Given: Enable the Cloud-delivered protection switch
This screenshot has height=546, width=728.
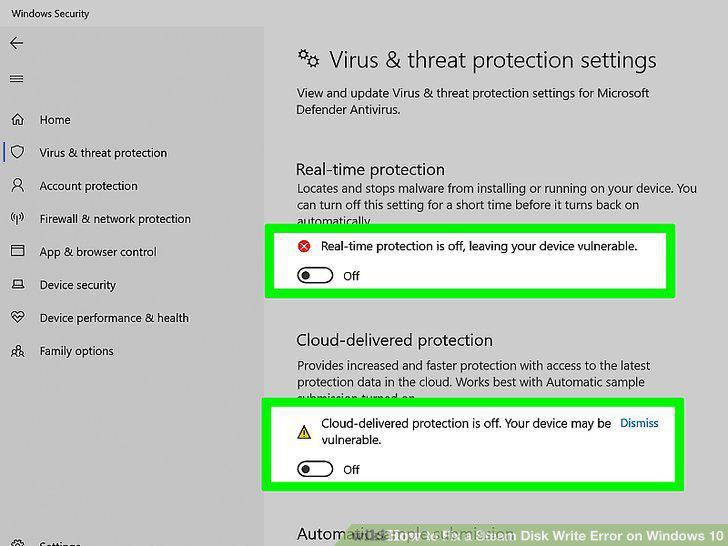Looking at the screenshot, I should (x=315, y=469).
